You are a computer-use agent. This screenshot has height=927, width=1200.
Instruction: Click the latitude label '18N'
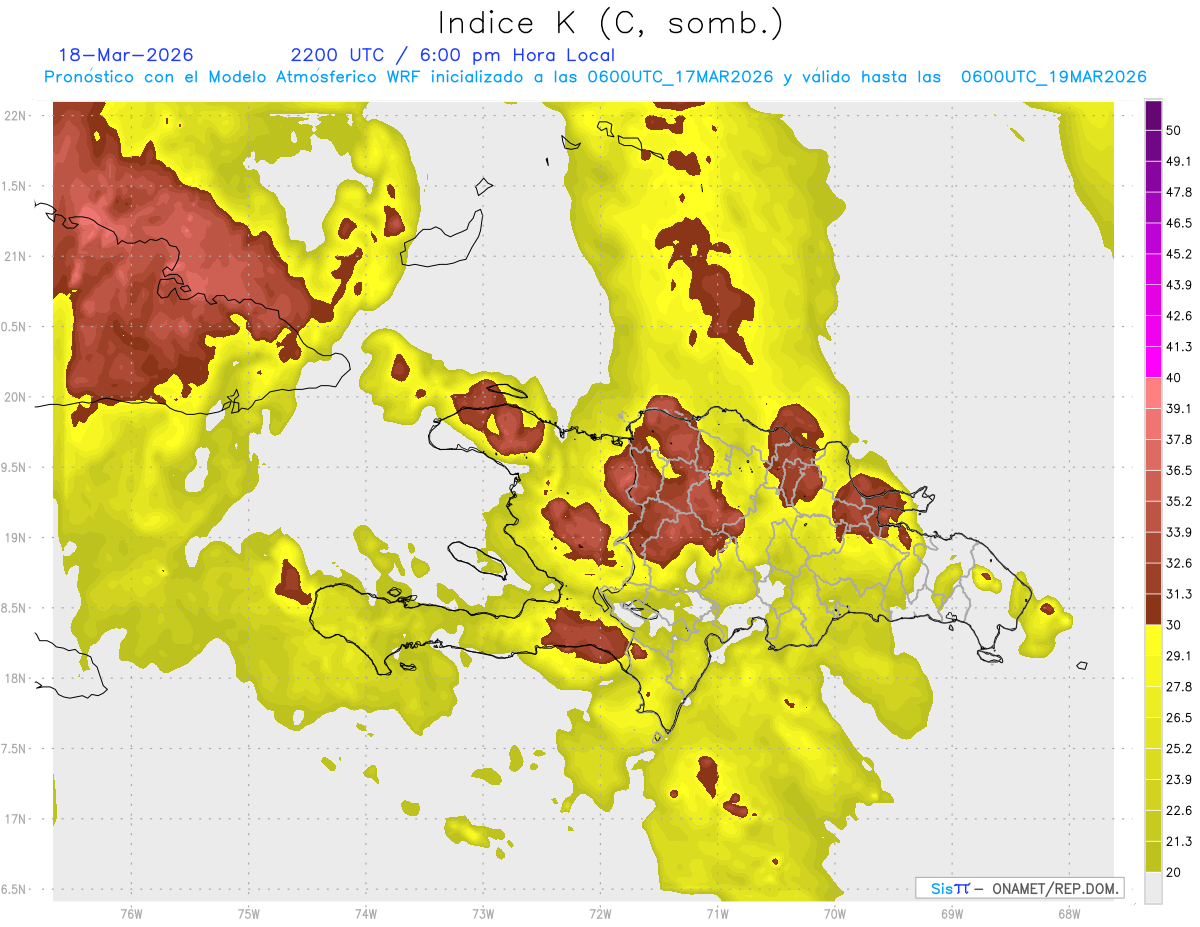pos(15,678)
